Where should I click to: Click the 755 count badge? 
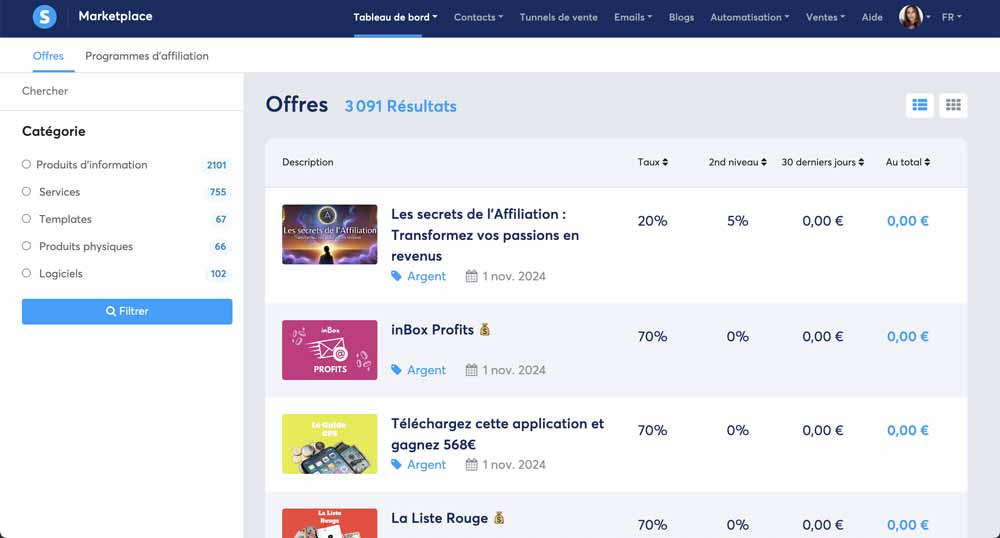[218, 192]
